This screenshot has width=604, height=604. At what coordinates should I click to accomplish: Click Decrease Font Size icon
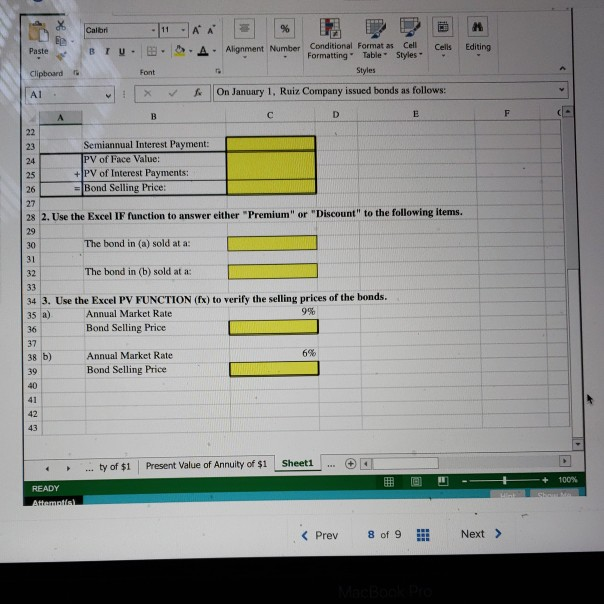211,30
